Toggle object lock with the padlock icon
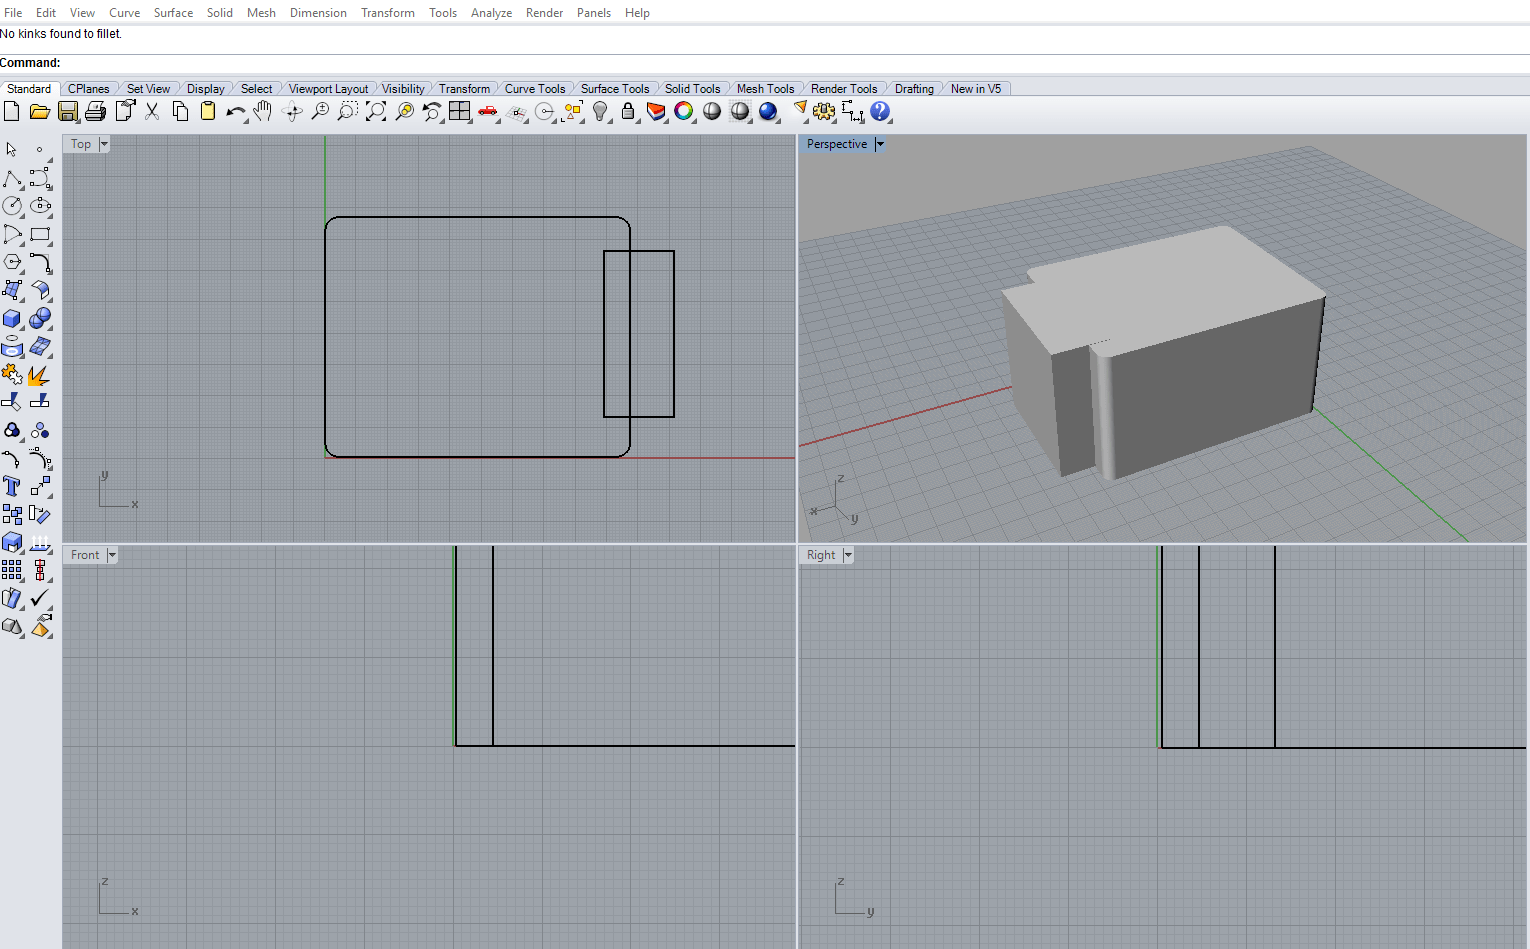 point(628,111)
